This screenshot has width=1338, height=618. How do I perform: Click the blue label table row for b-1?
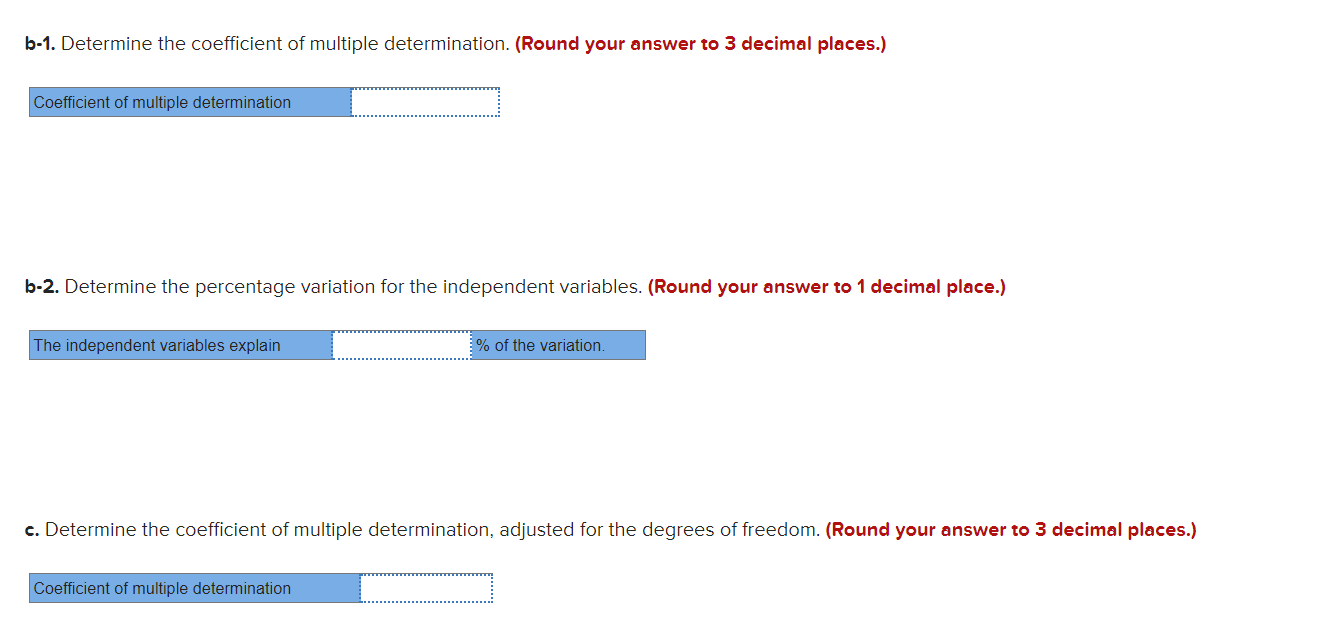coord(190,101)
